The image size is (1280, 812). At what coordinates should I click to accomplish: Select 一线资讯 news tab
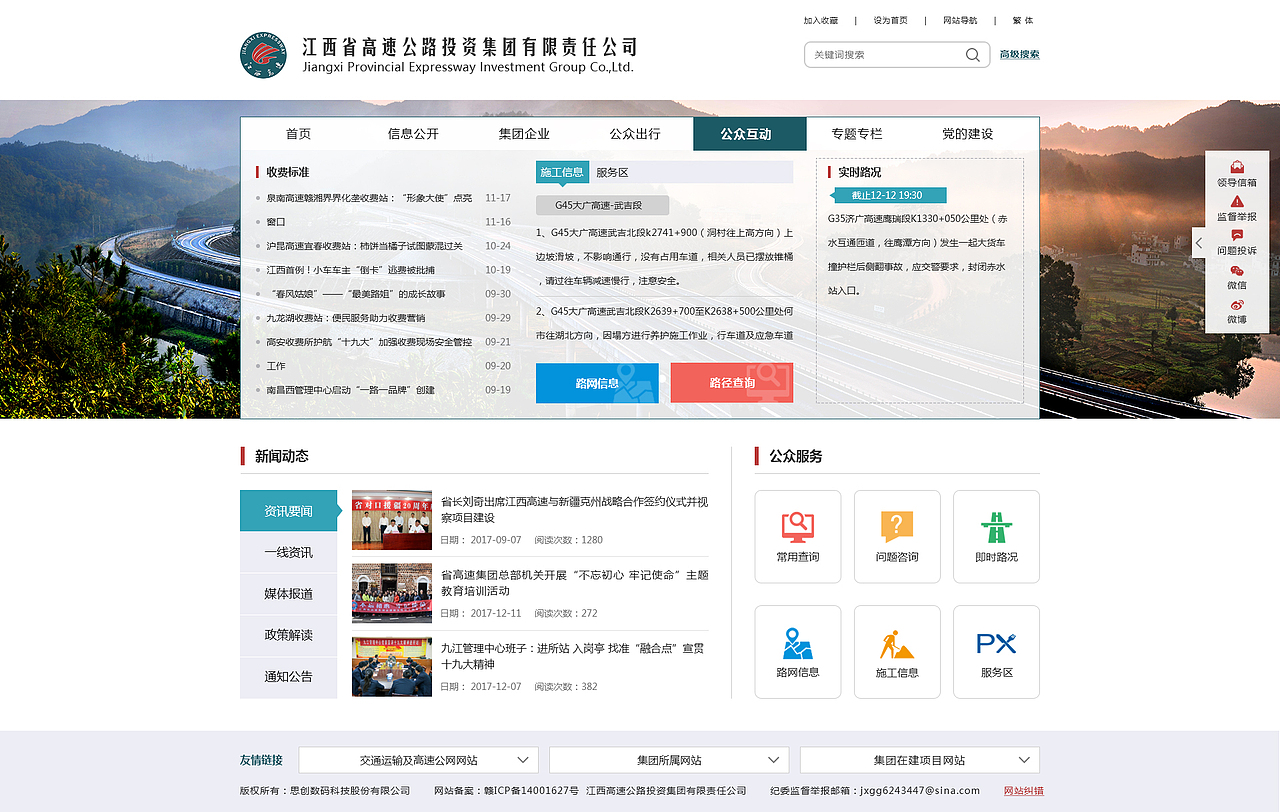[288, 552]
